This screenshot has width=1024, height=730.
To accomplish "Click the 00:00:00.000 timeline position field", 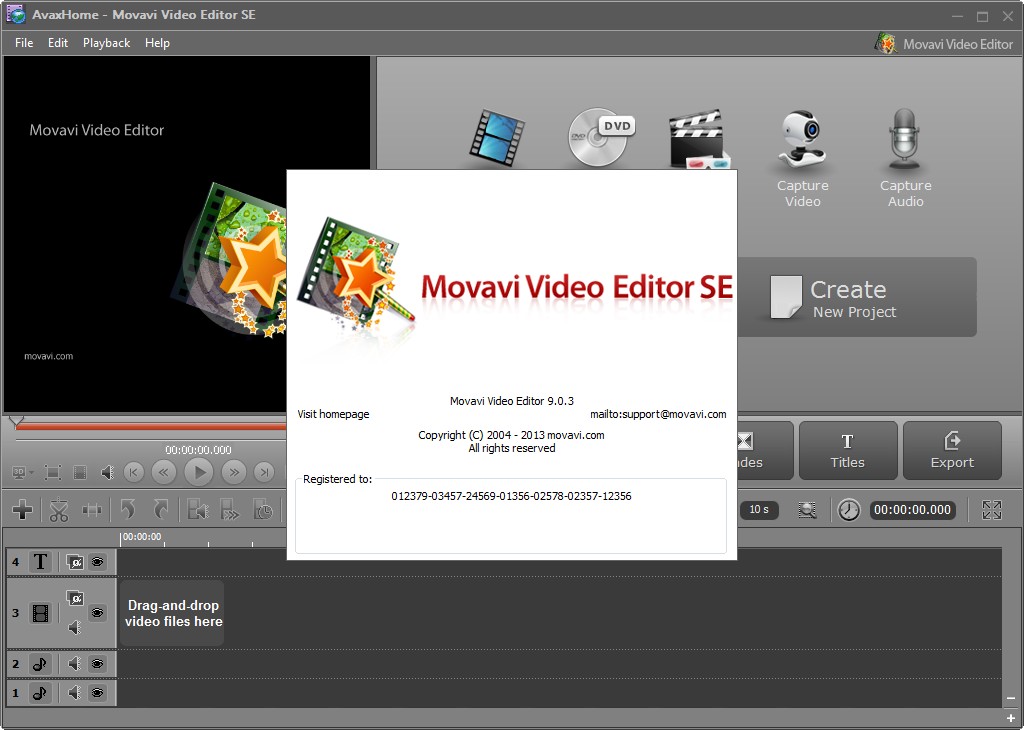I will (912, 510).
